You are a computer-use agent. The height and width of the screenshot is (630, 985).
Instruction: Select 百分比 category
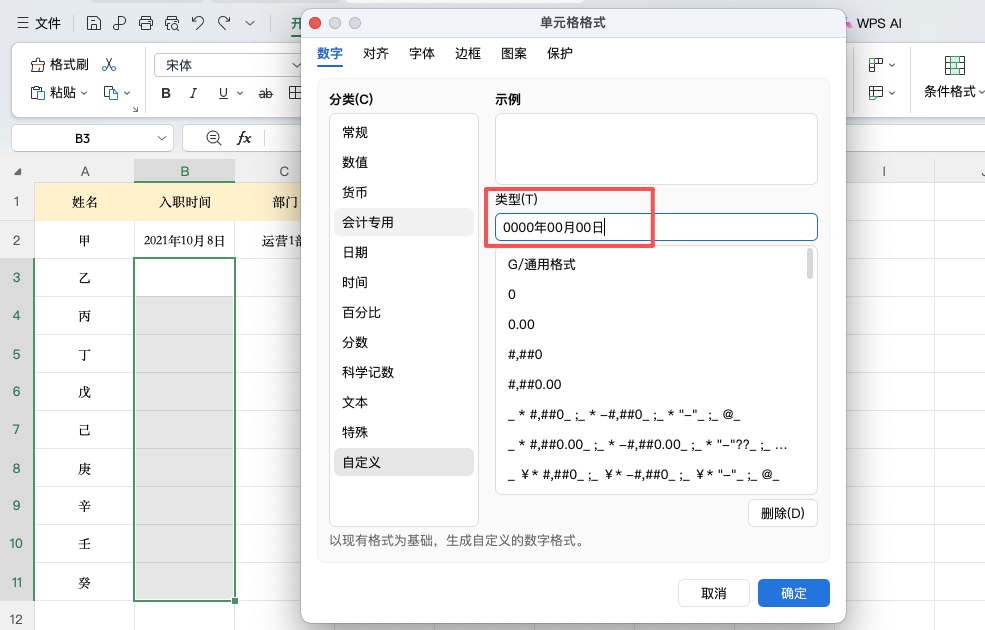404,312
